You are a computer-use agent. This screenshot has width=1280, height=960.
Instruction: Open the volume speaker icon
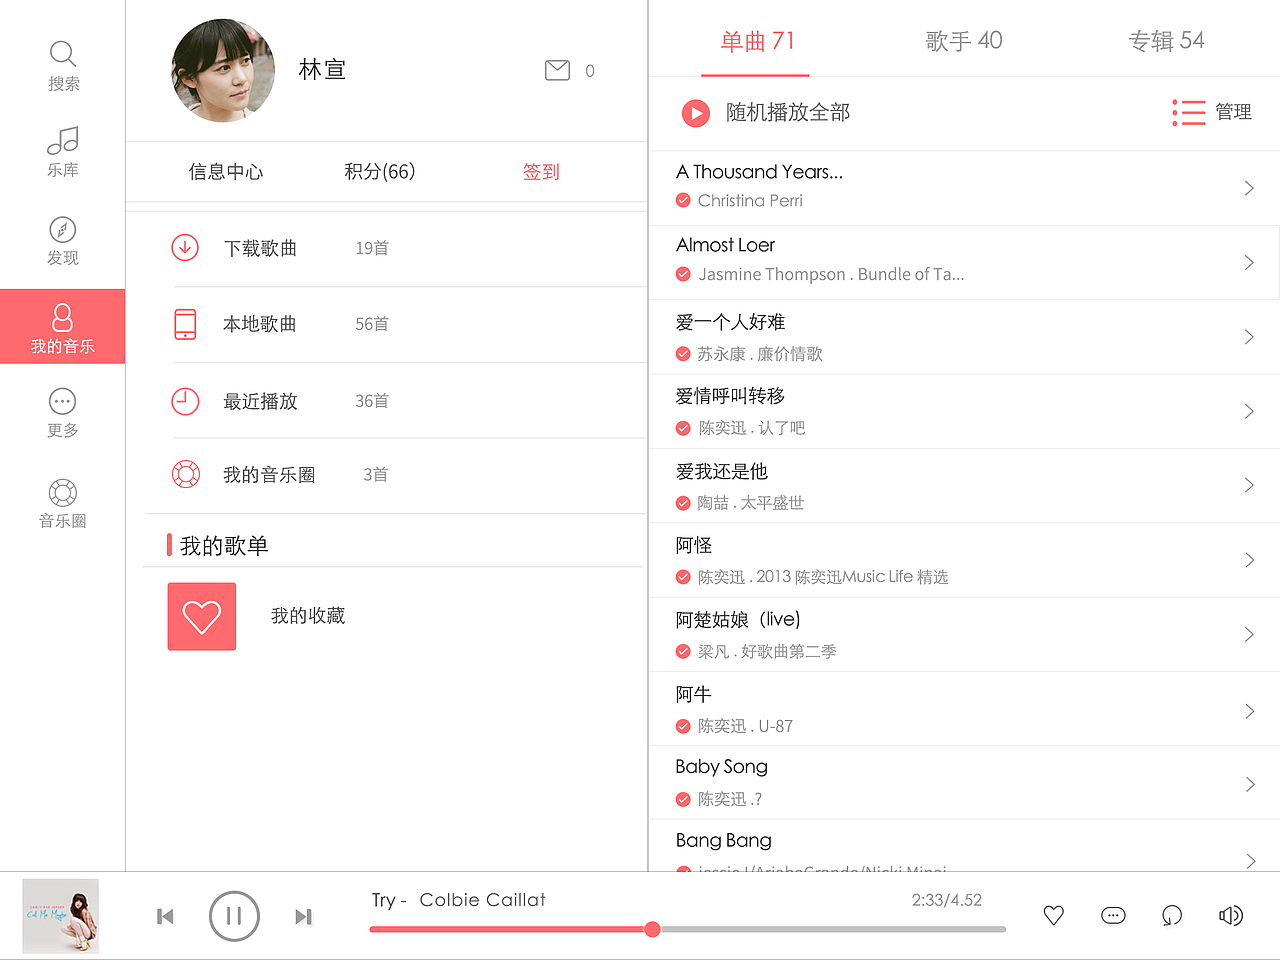pos(1231,915)
